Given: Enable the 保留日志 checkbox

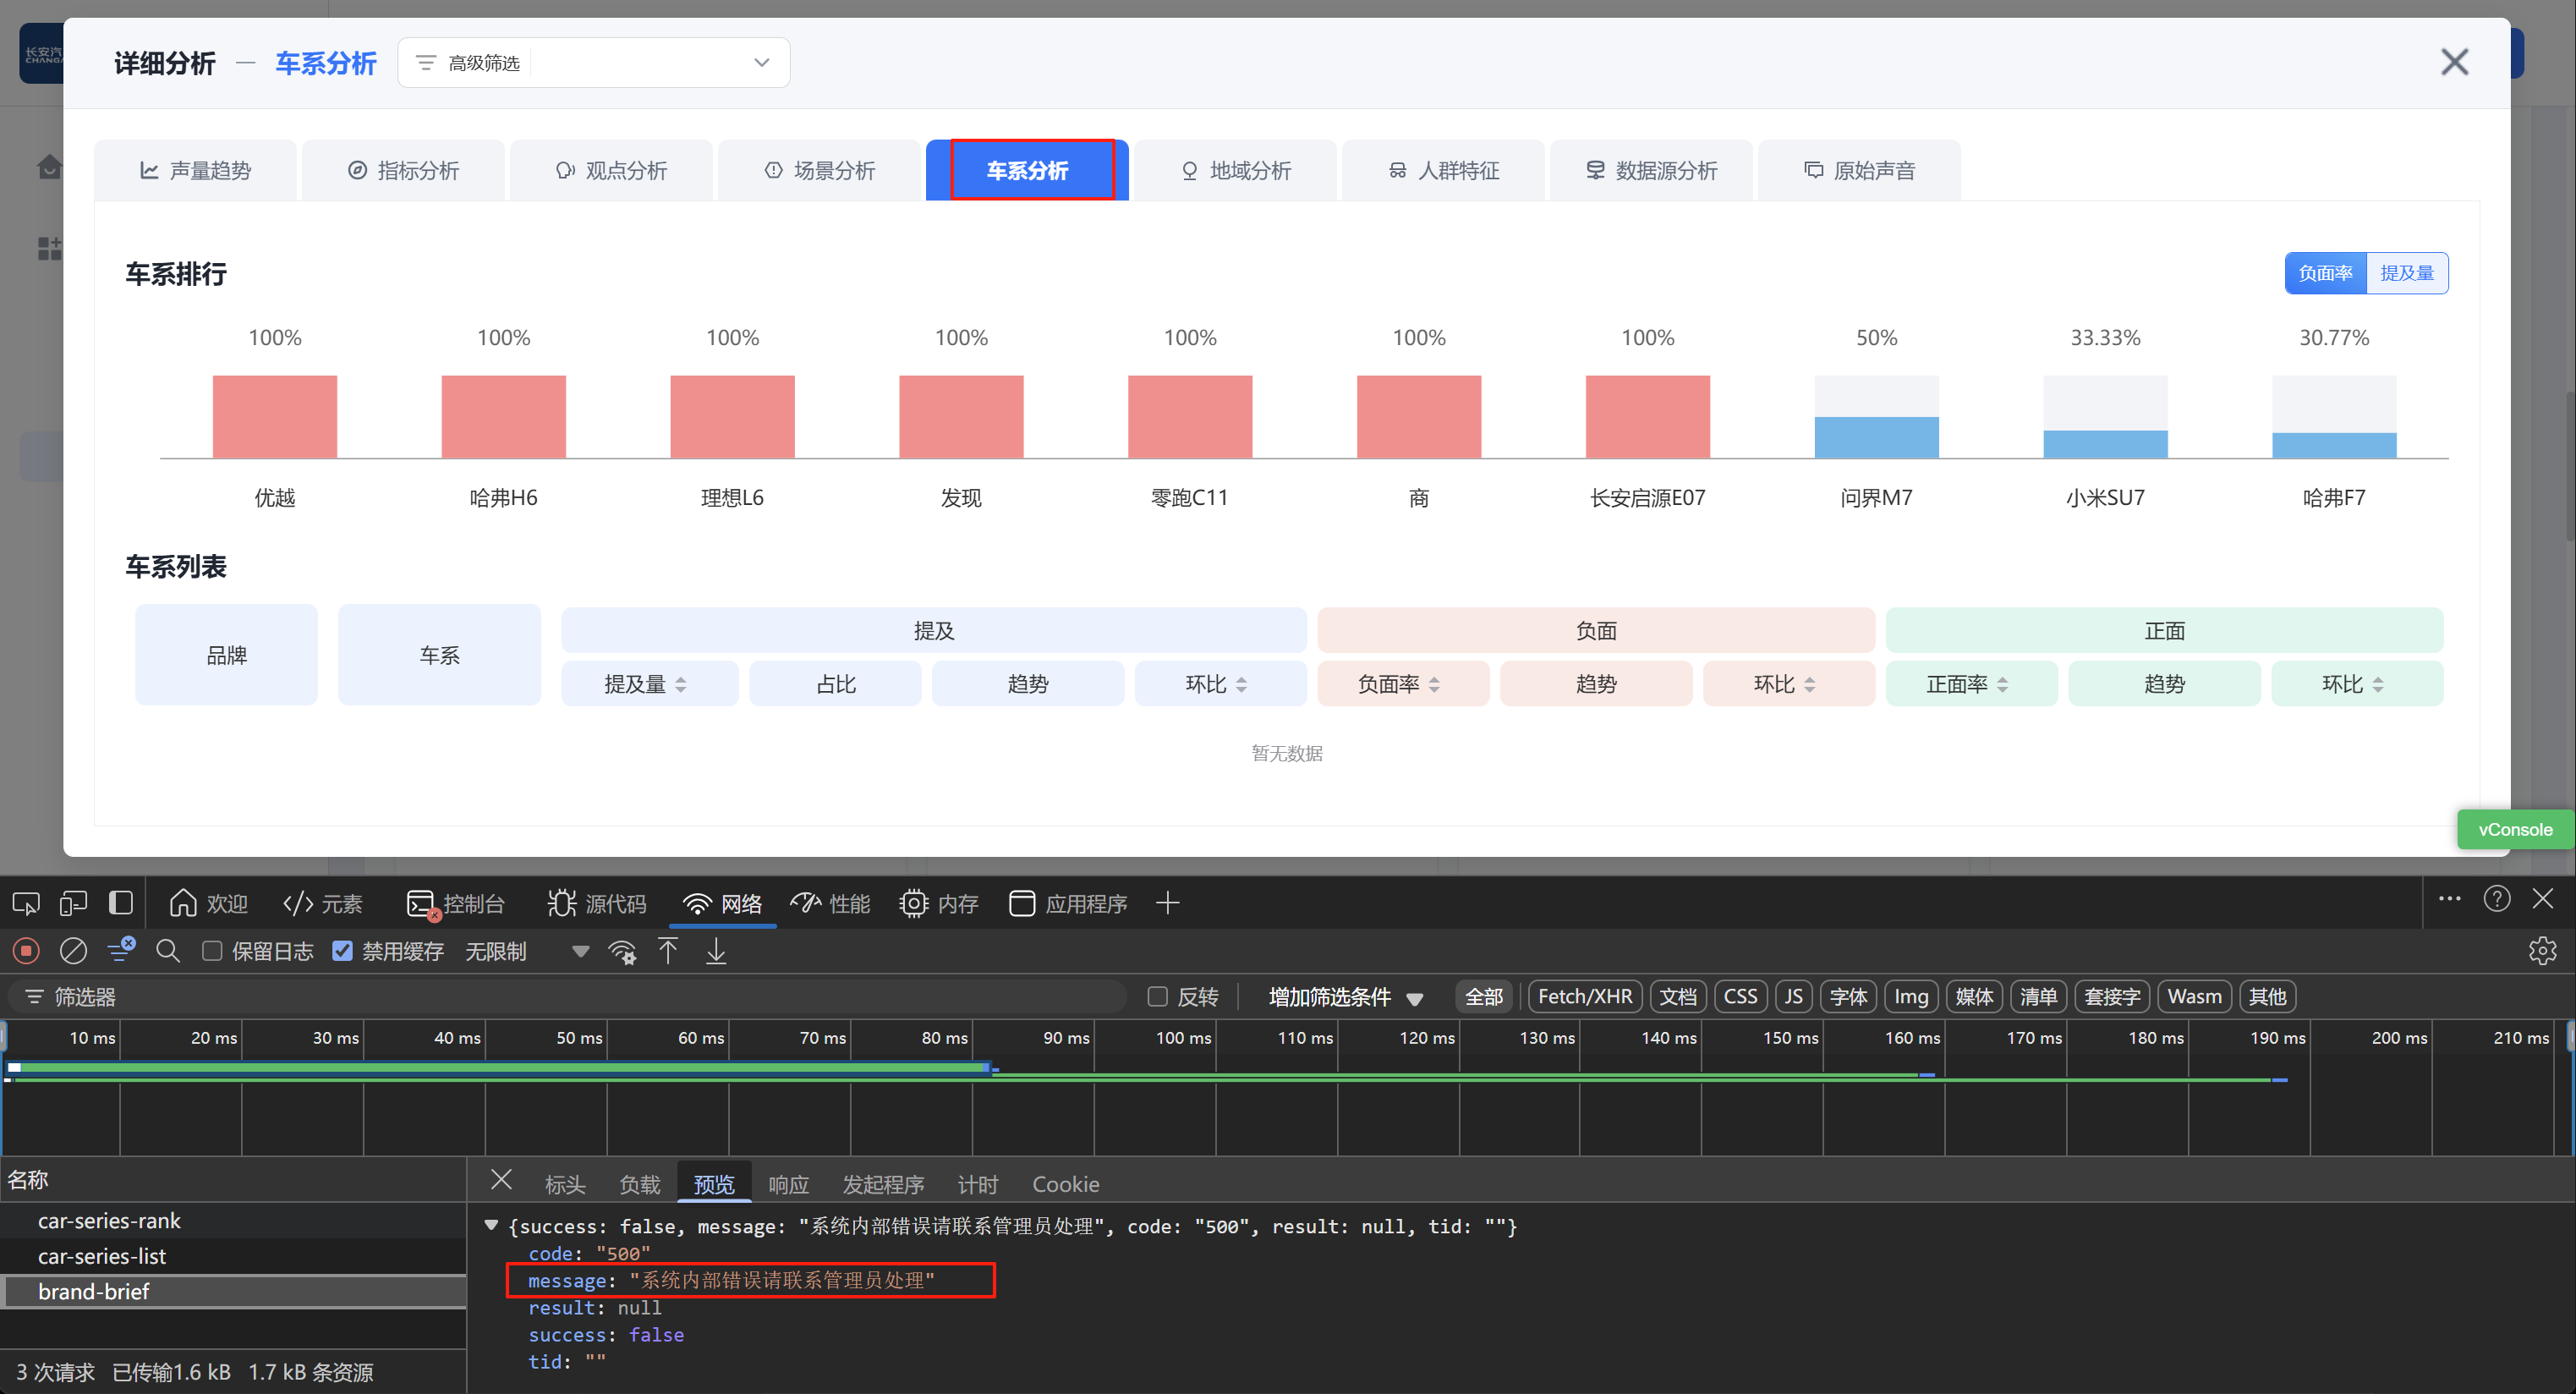Looking at the screenshot, I should [x=212, y=951].
